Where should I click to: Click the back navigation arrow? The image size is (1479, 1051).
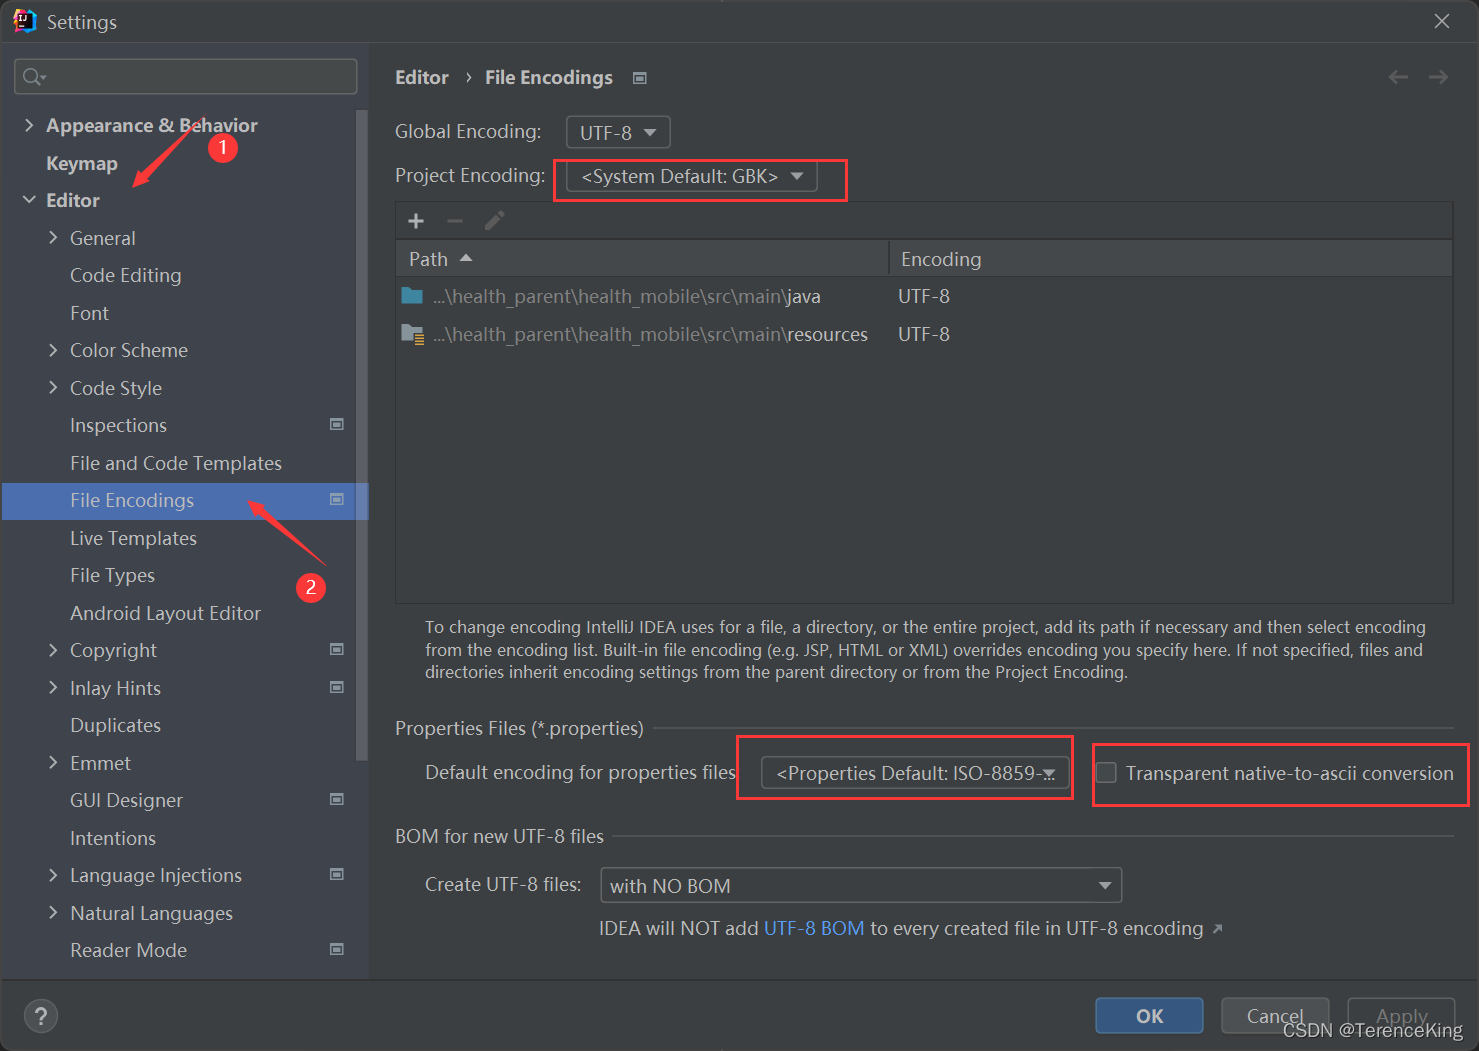(x=1398, y=77)
